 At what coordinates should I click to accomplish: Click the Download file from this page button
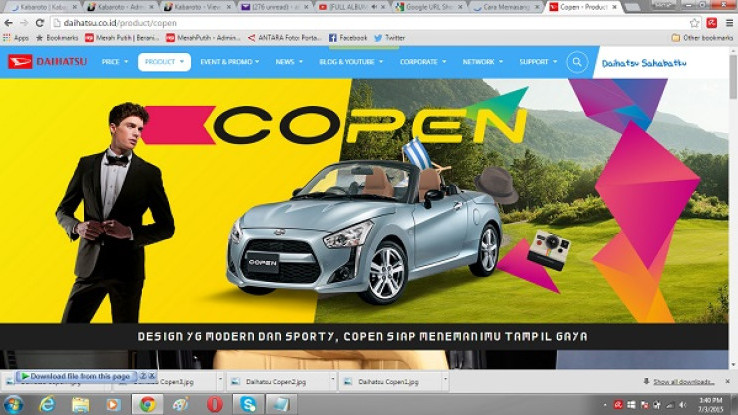pos(77,376)
